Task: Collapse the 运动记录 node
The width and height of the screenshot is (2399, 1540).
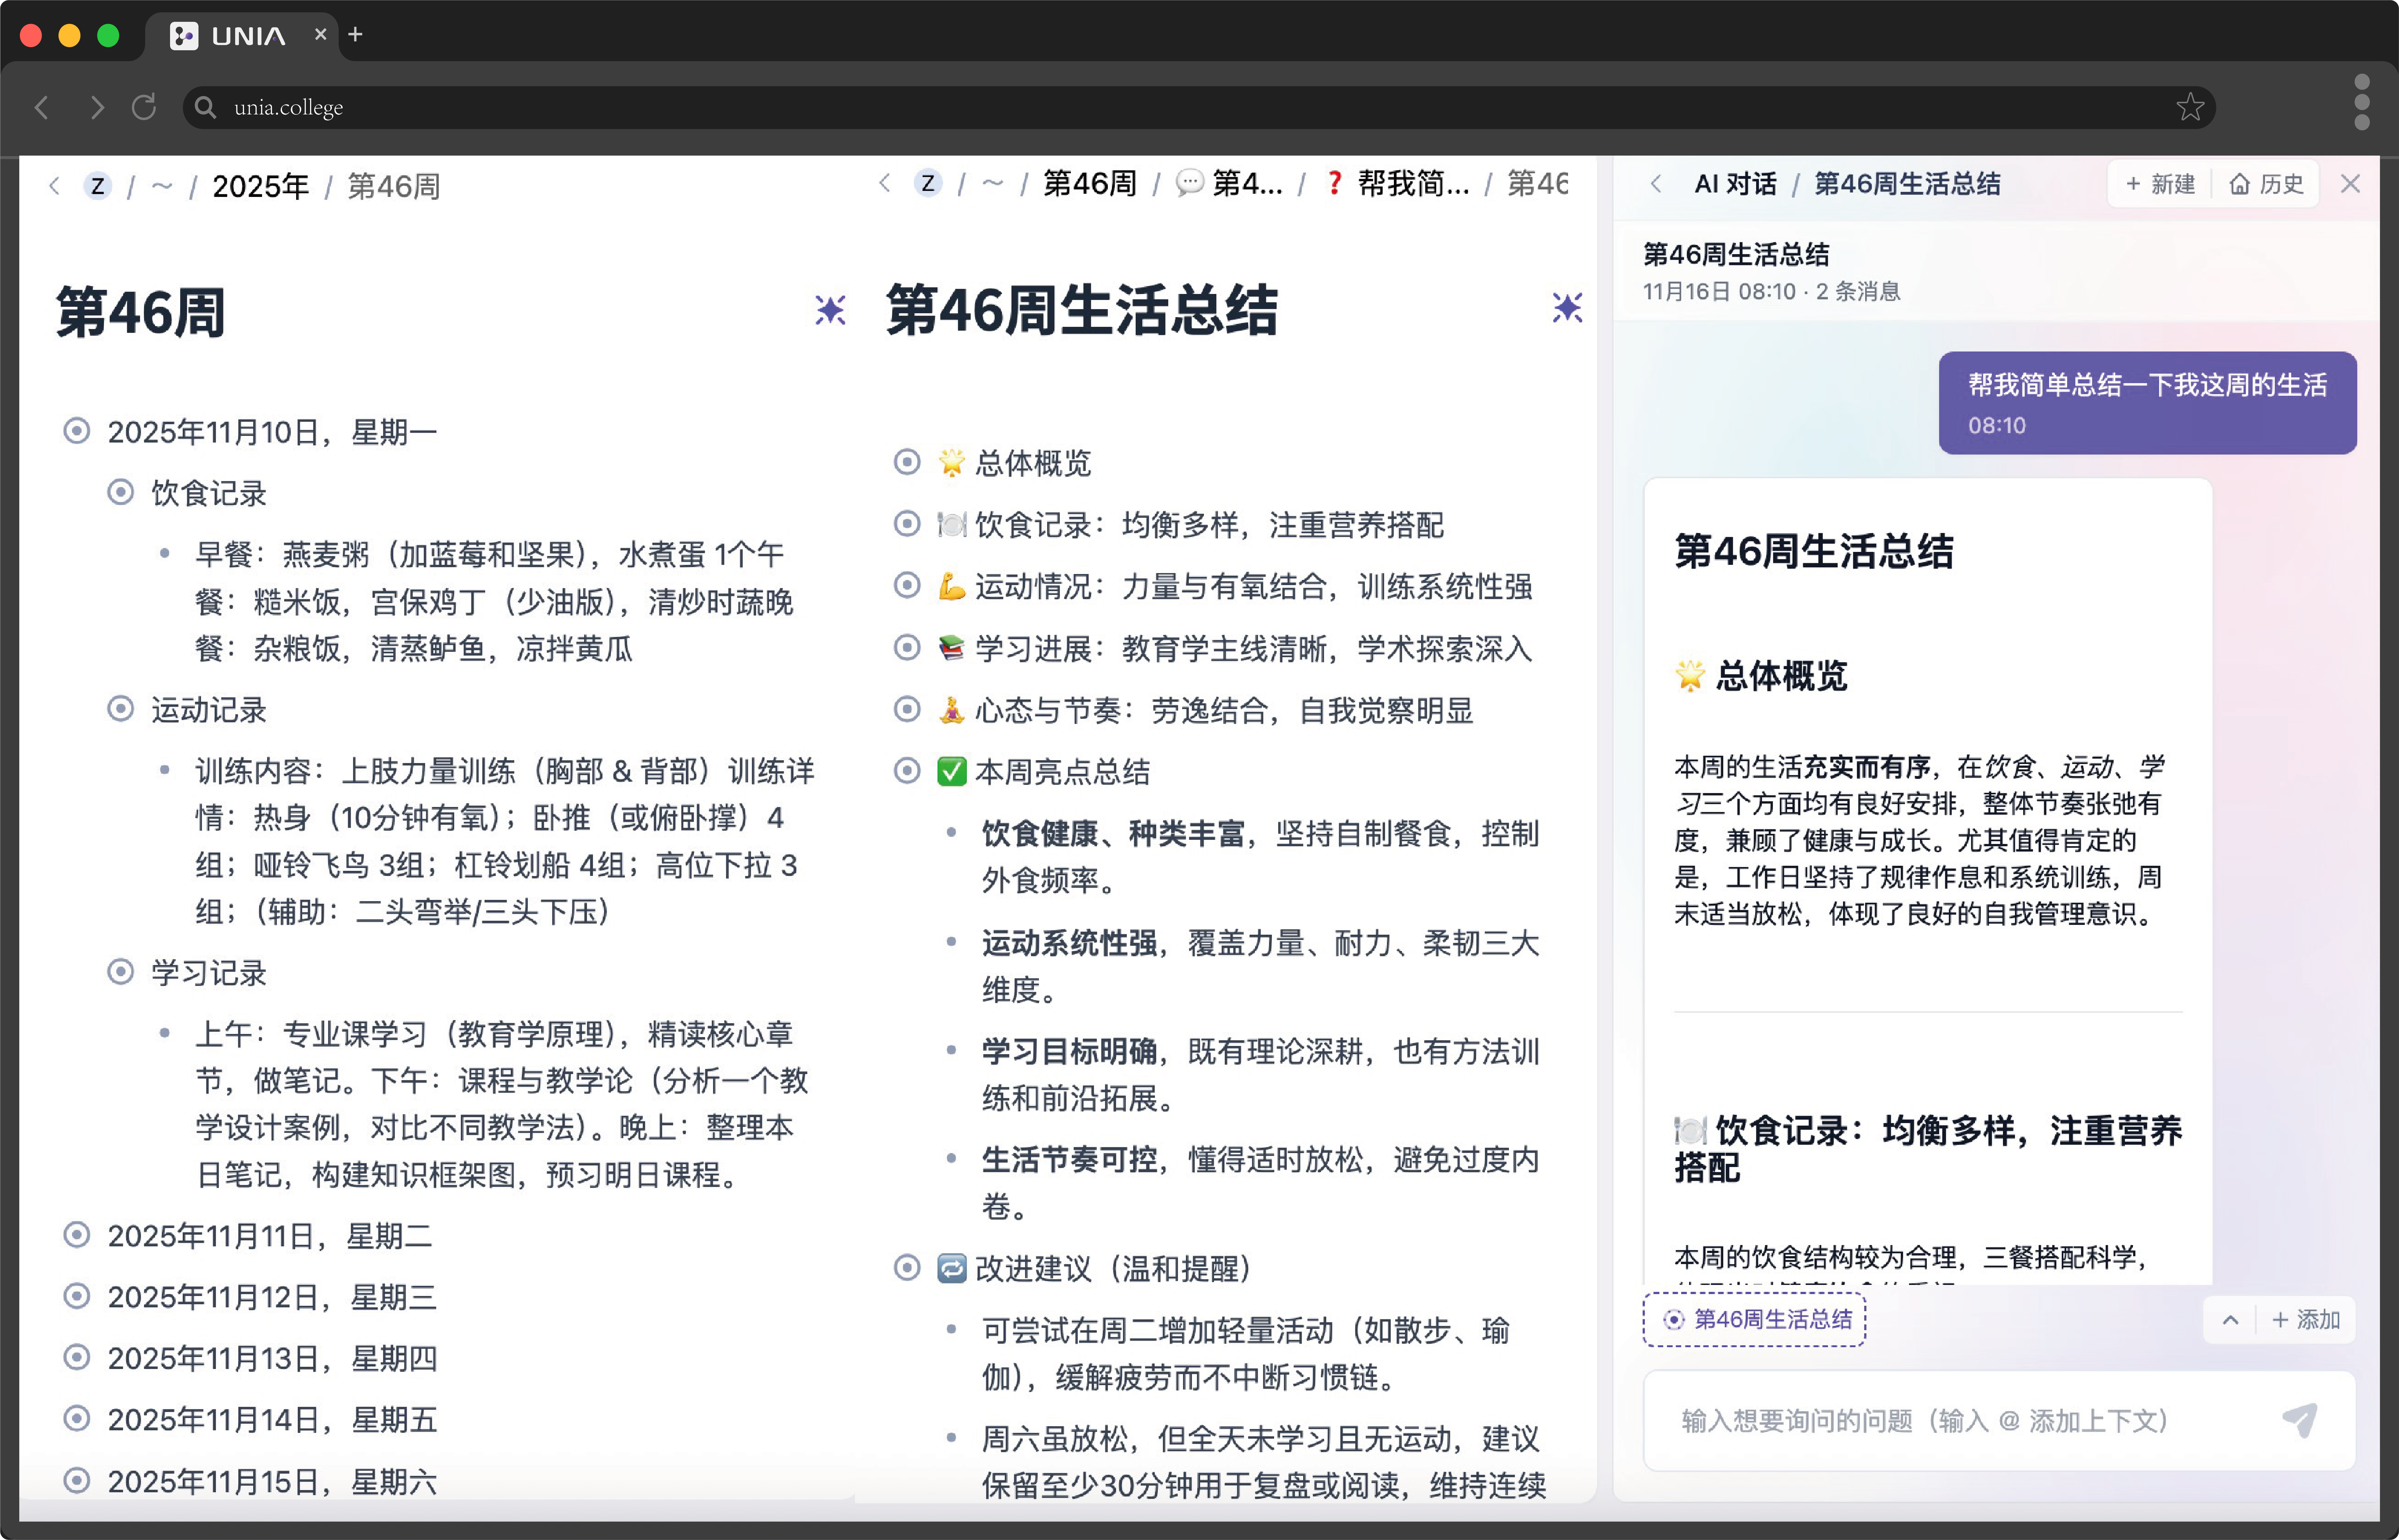Action: (x=121, y=709)
